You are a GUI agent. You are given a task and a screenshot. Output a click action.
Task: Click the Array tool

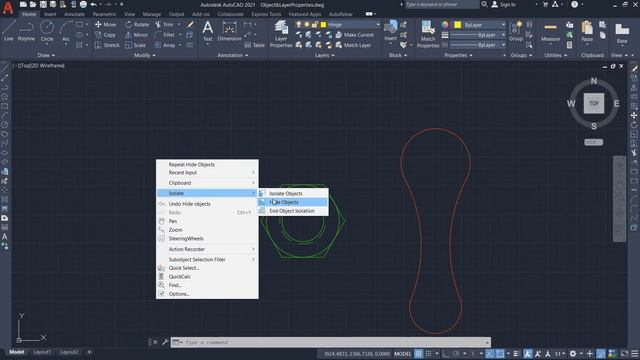click(165, 45)
